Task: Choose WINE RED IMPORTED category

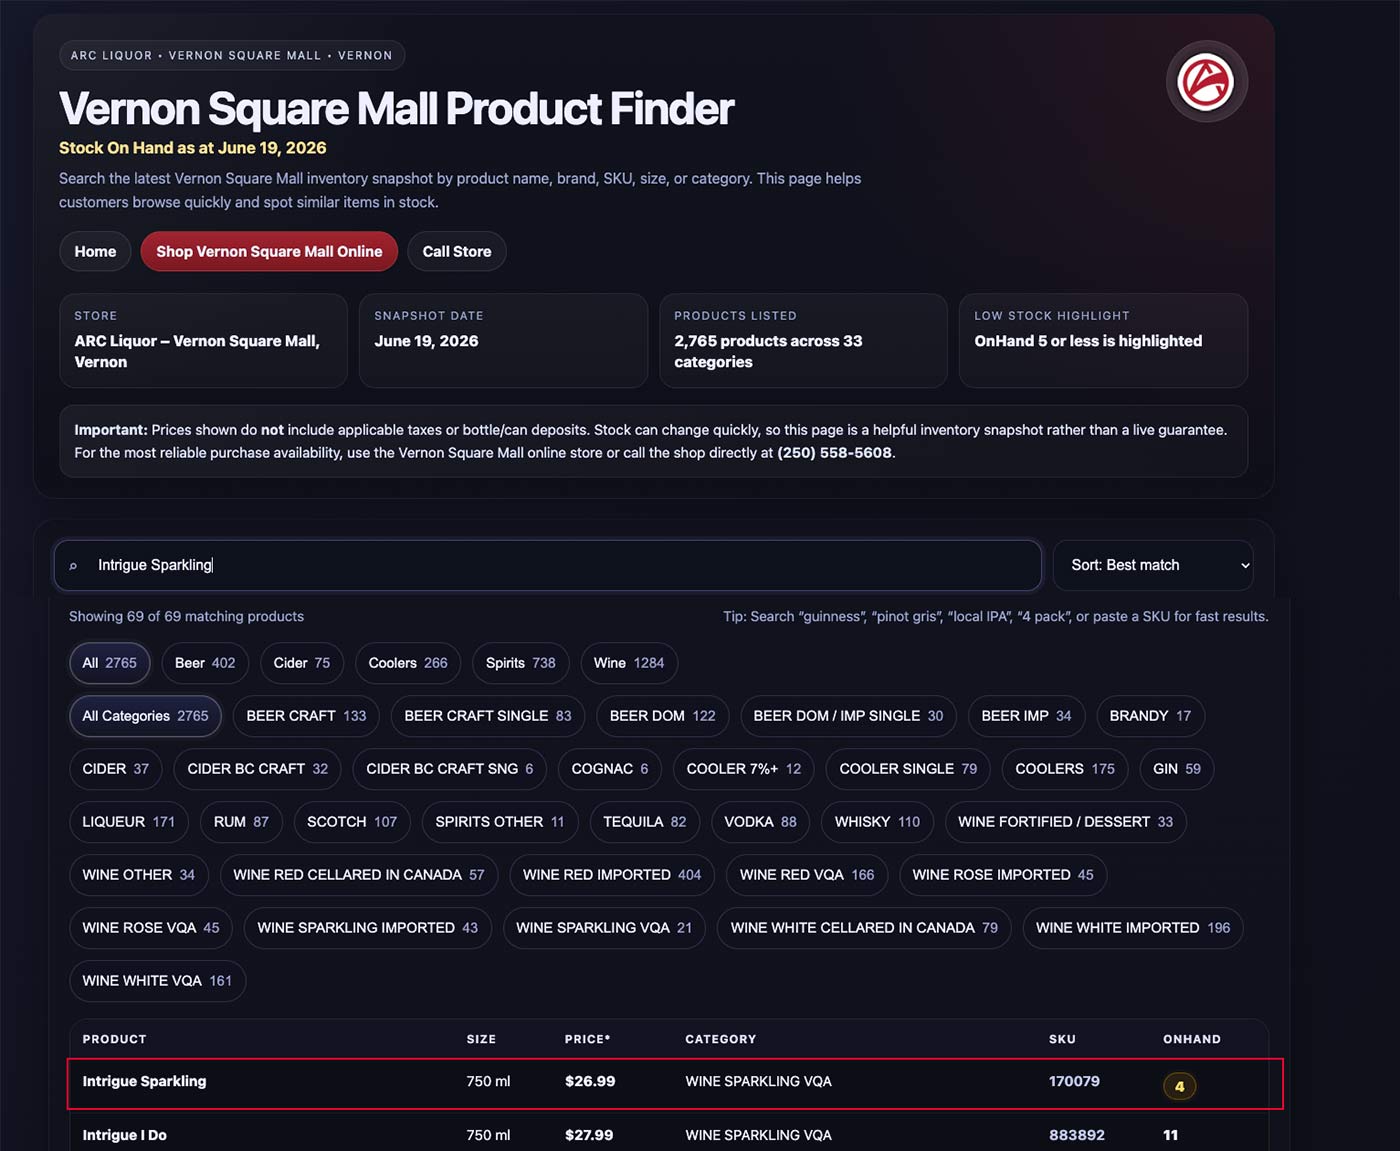Action: point(612,875)
